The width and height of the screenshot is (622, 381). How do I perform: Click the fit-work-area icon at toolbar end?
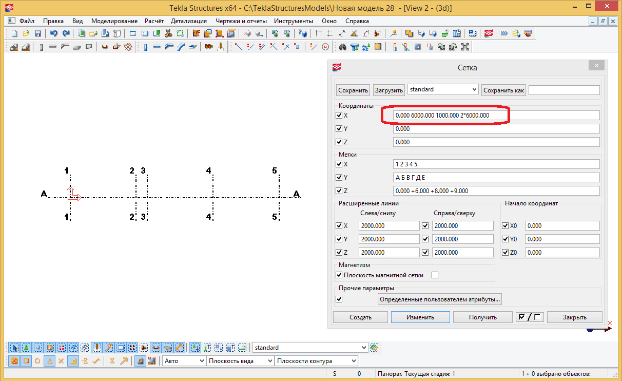tap(465, 47)
